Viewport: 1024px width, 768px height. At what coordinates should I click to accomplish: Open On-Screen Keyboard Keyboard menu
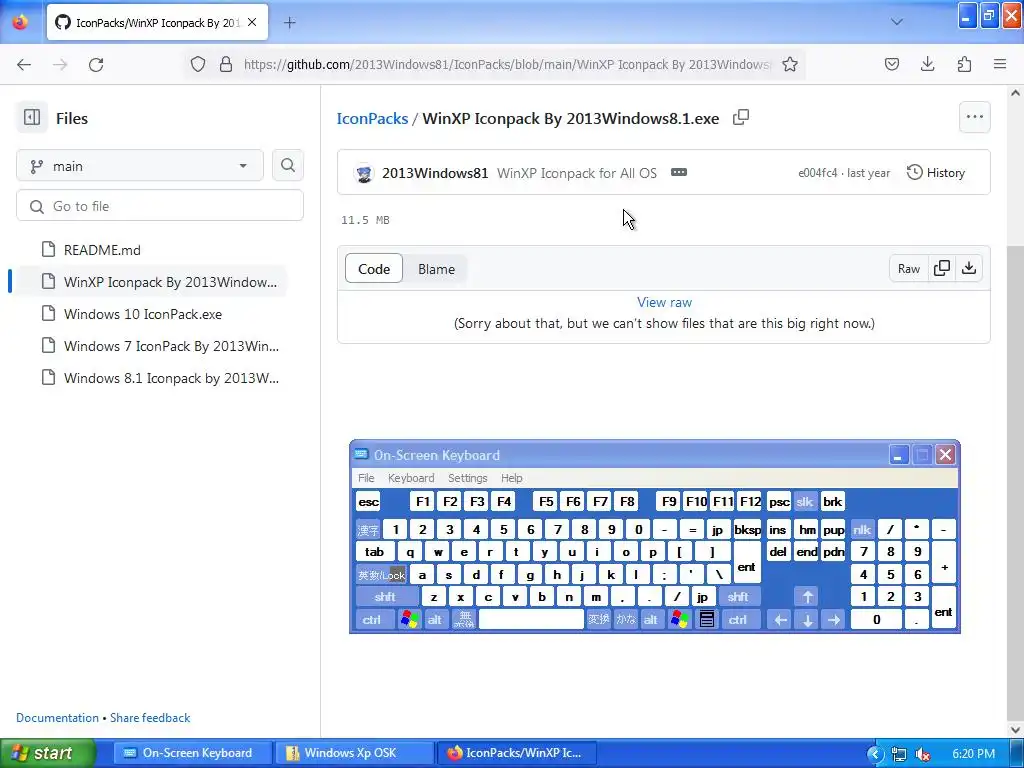coord(411,477)
